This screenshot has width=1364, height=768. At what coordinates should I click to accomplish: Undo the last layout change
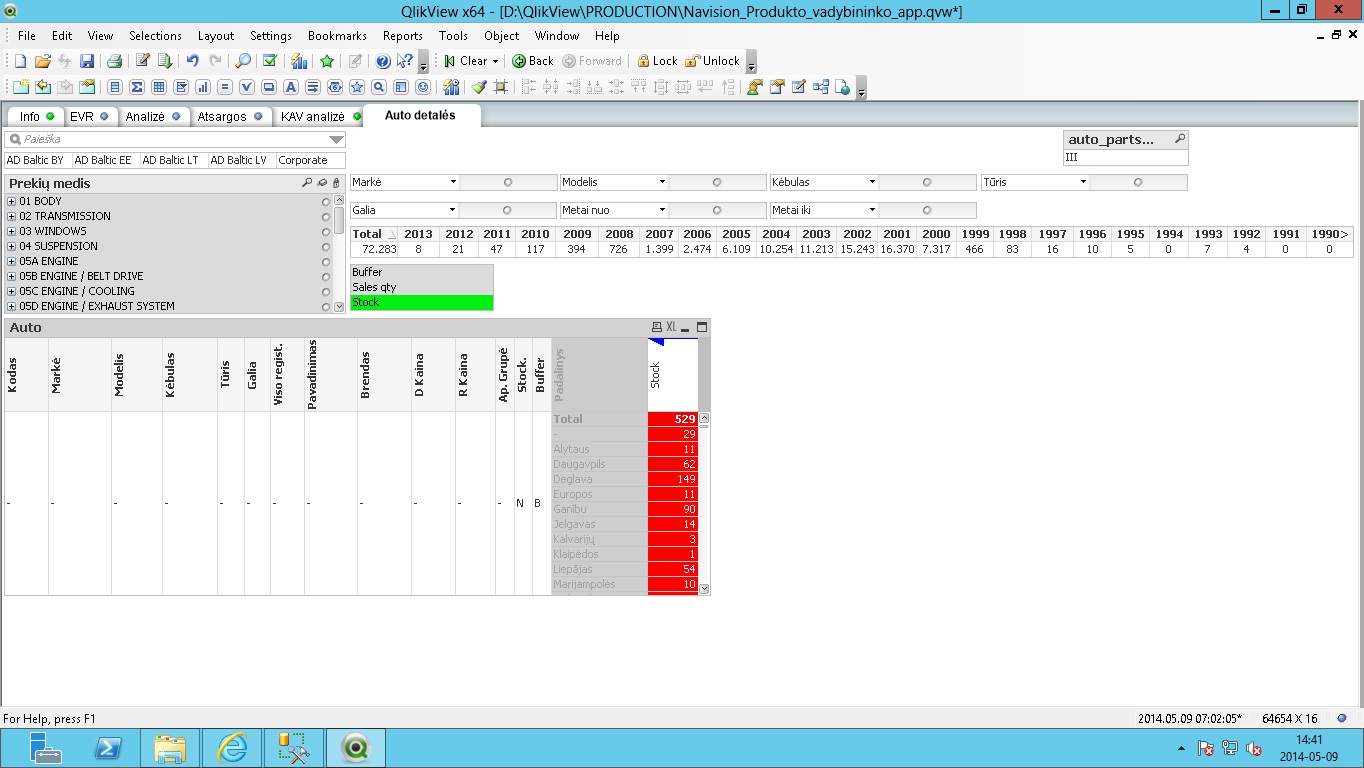[193, 61]
